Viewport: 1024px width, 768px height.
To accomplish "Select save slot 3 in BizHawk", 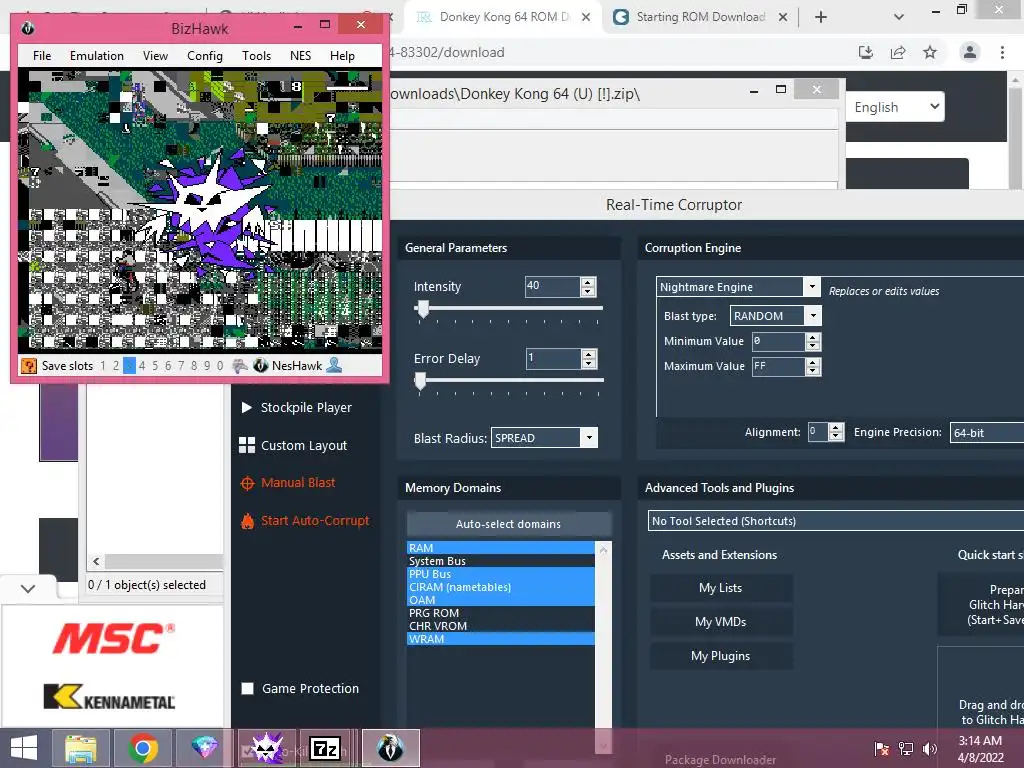I will click(x=129, y=366).
